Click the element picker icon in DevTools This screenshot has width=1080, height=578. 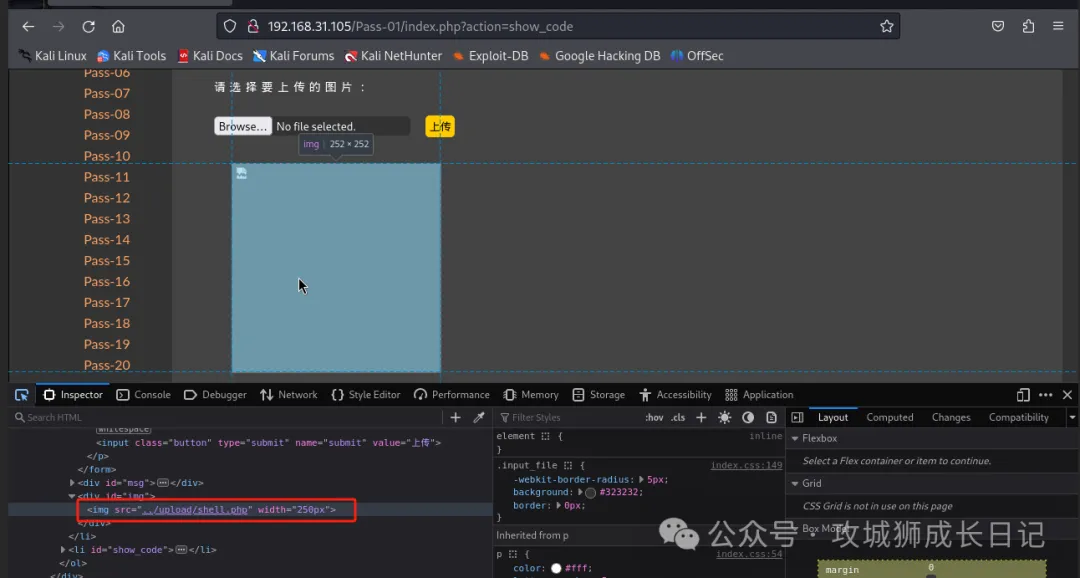(21, 395)
